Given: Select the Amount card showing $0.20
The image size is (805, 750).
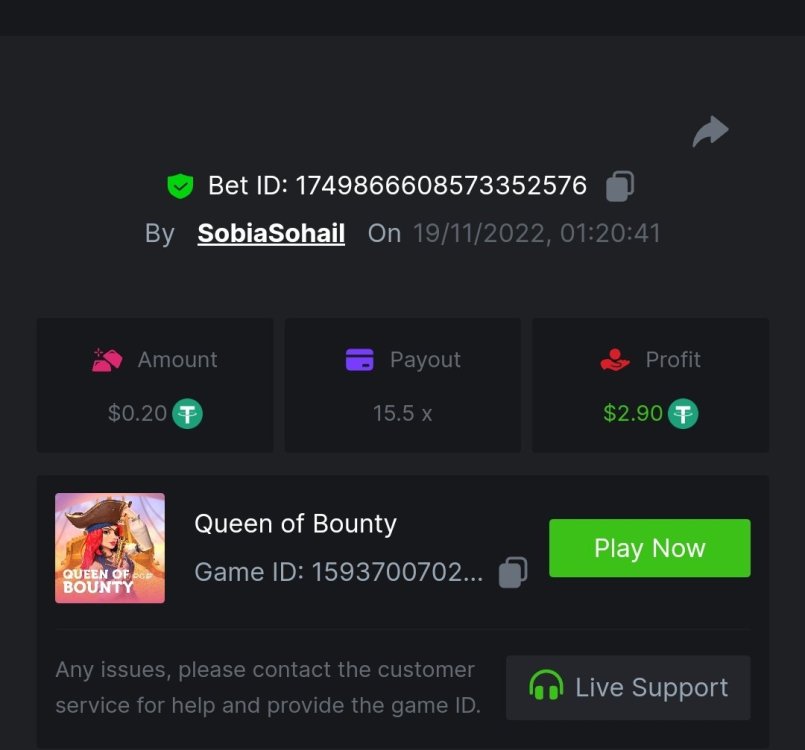Looking at the screenshot, I should [154, 384].
